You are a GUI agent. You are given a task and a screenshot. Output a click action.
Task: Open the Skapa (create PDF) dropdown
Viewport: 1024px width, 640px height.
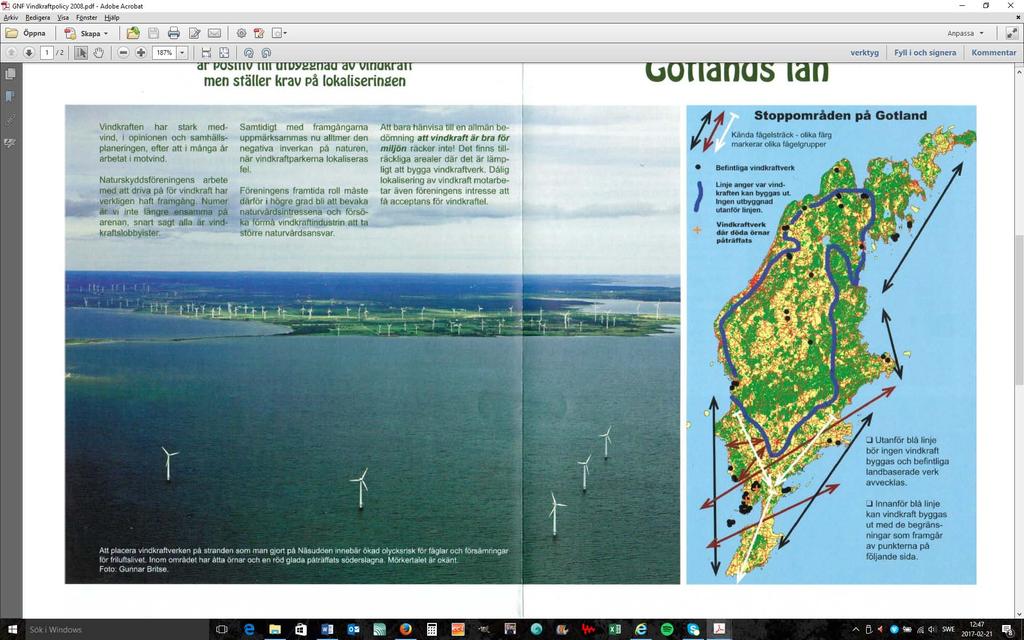pyautogui.click(x=86, y=33)
